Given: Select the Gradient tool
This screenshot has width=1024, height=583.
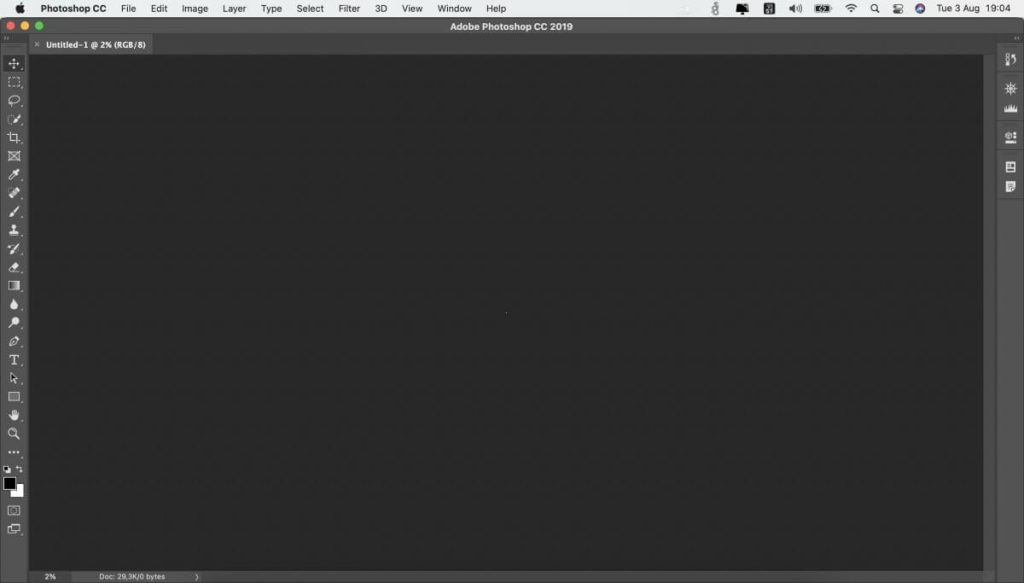Looking at the screenshot, I should pyautogui.click(x=14, y=285).
